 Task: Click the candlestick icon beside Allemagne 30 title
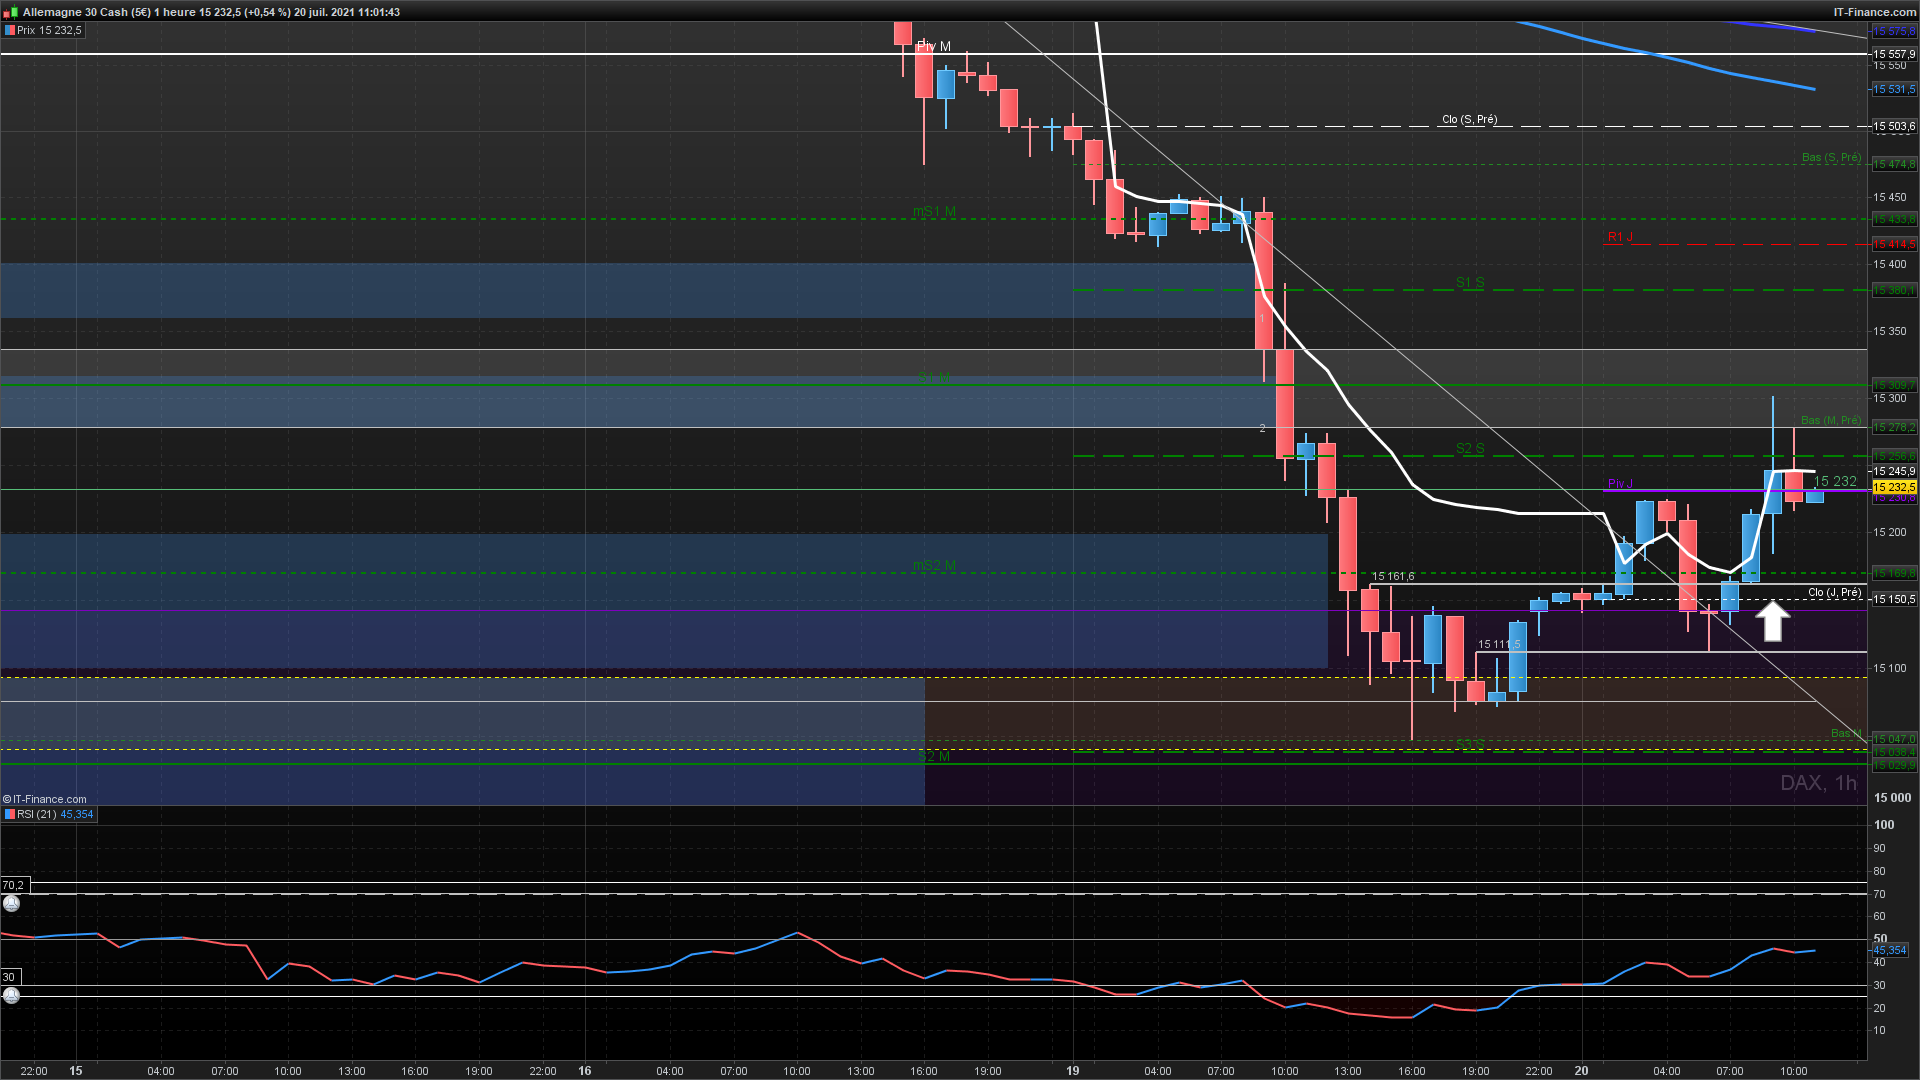(10, 12)
